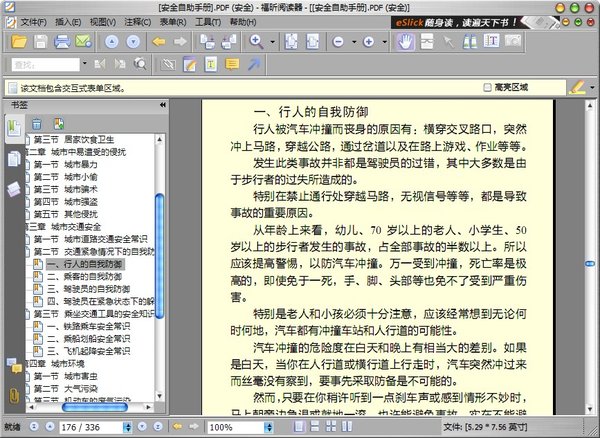Open the 插入(E) menu
Screen dimensions: 600x438
pos(68,22)
